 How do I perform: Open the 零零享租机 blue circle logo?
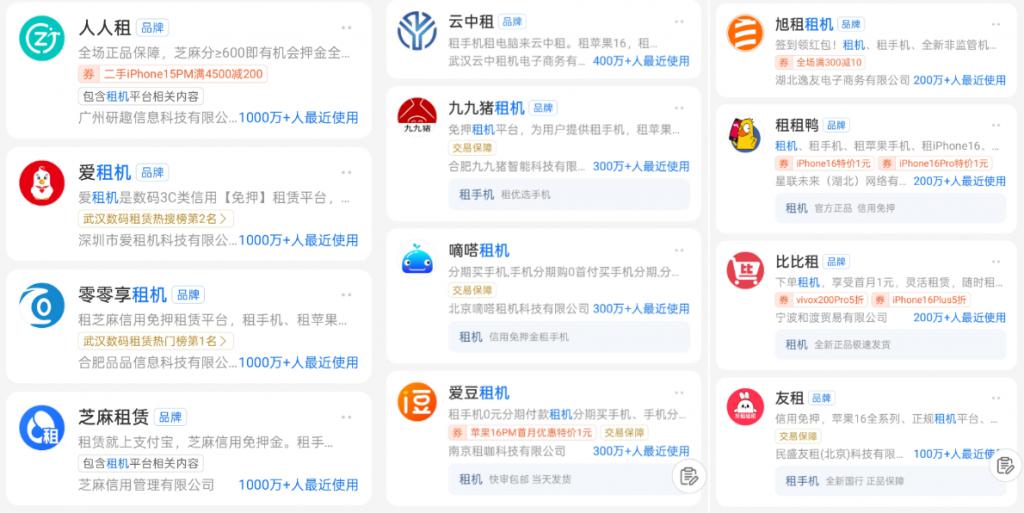coord(42,305)
